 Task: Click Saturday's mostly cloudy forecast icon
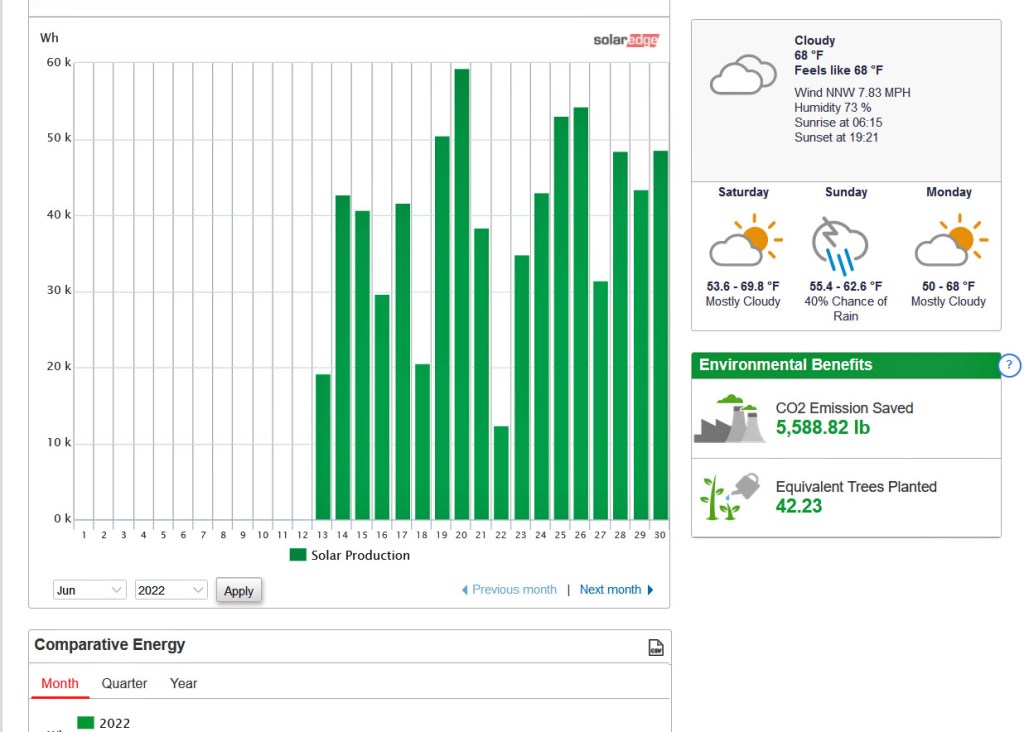744,242
